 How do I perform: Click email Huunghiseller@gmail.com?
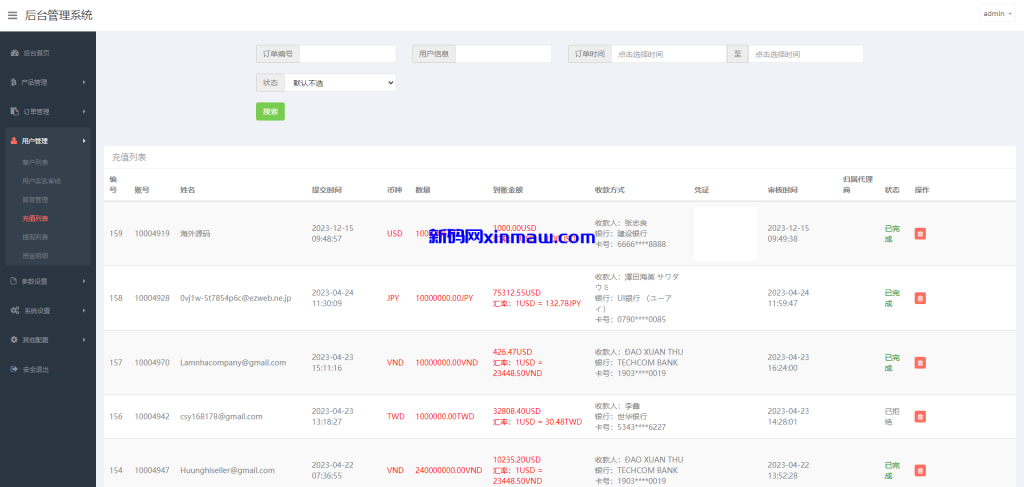(x=227, y=470)
